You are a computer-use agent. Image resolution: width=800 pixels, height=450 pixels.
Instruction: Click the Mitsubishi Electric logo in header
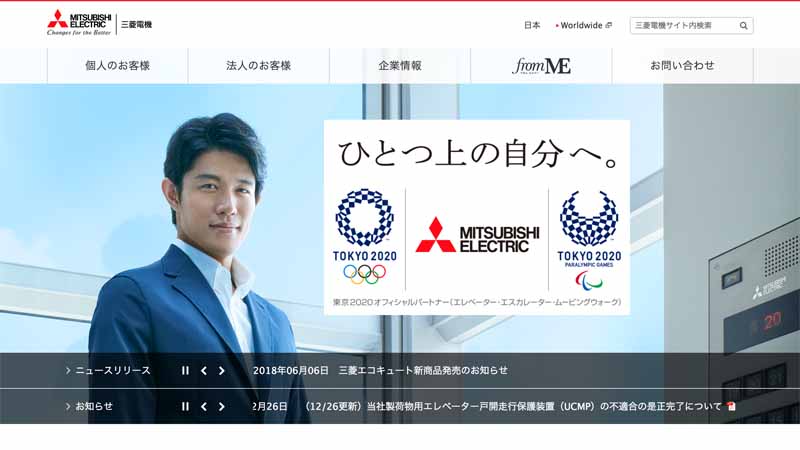pyautogui.click(x=99, y=22)
